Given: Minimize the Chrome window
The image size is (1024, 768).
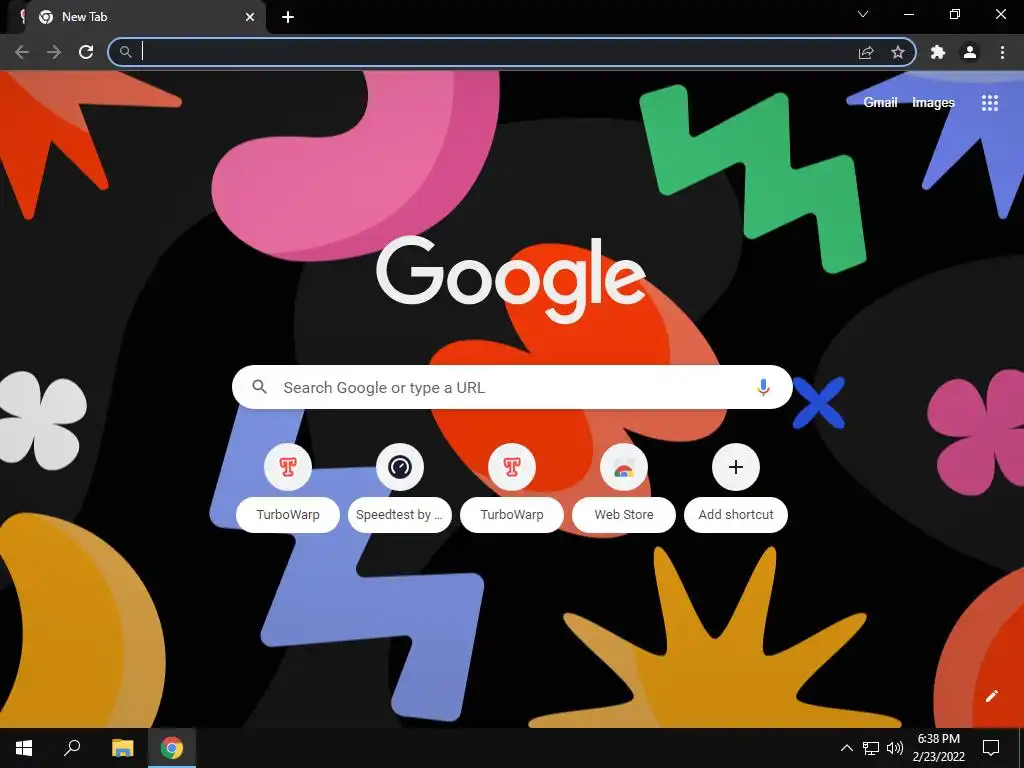Looking at the screenshot, I should tap(908, 14).
